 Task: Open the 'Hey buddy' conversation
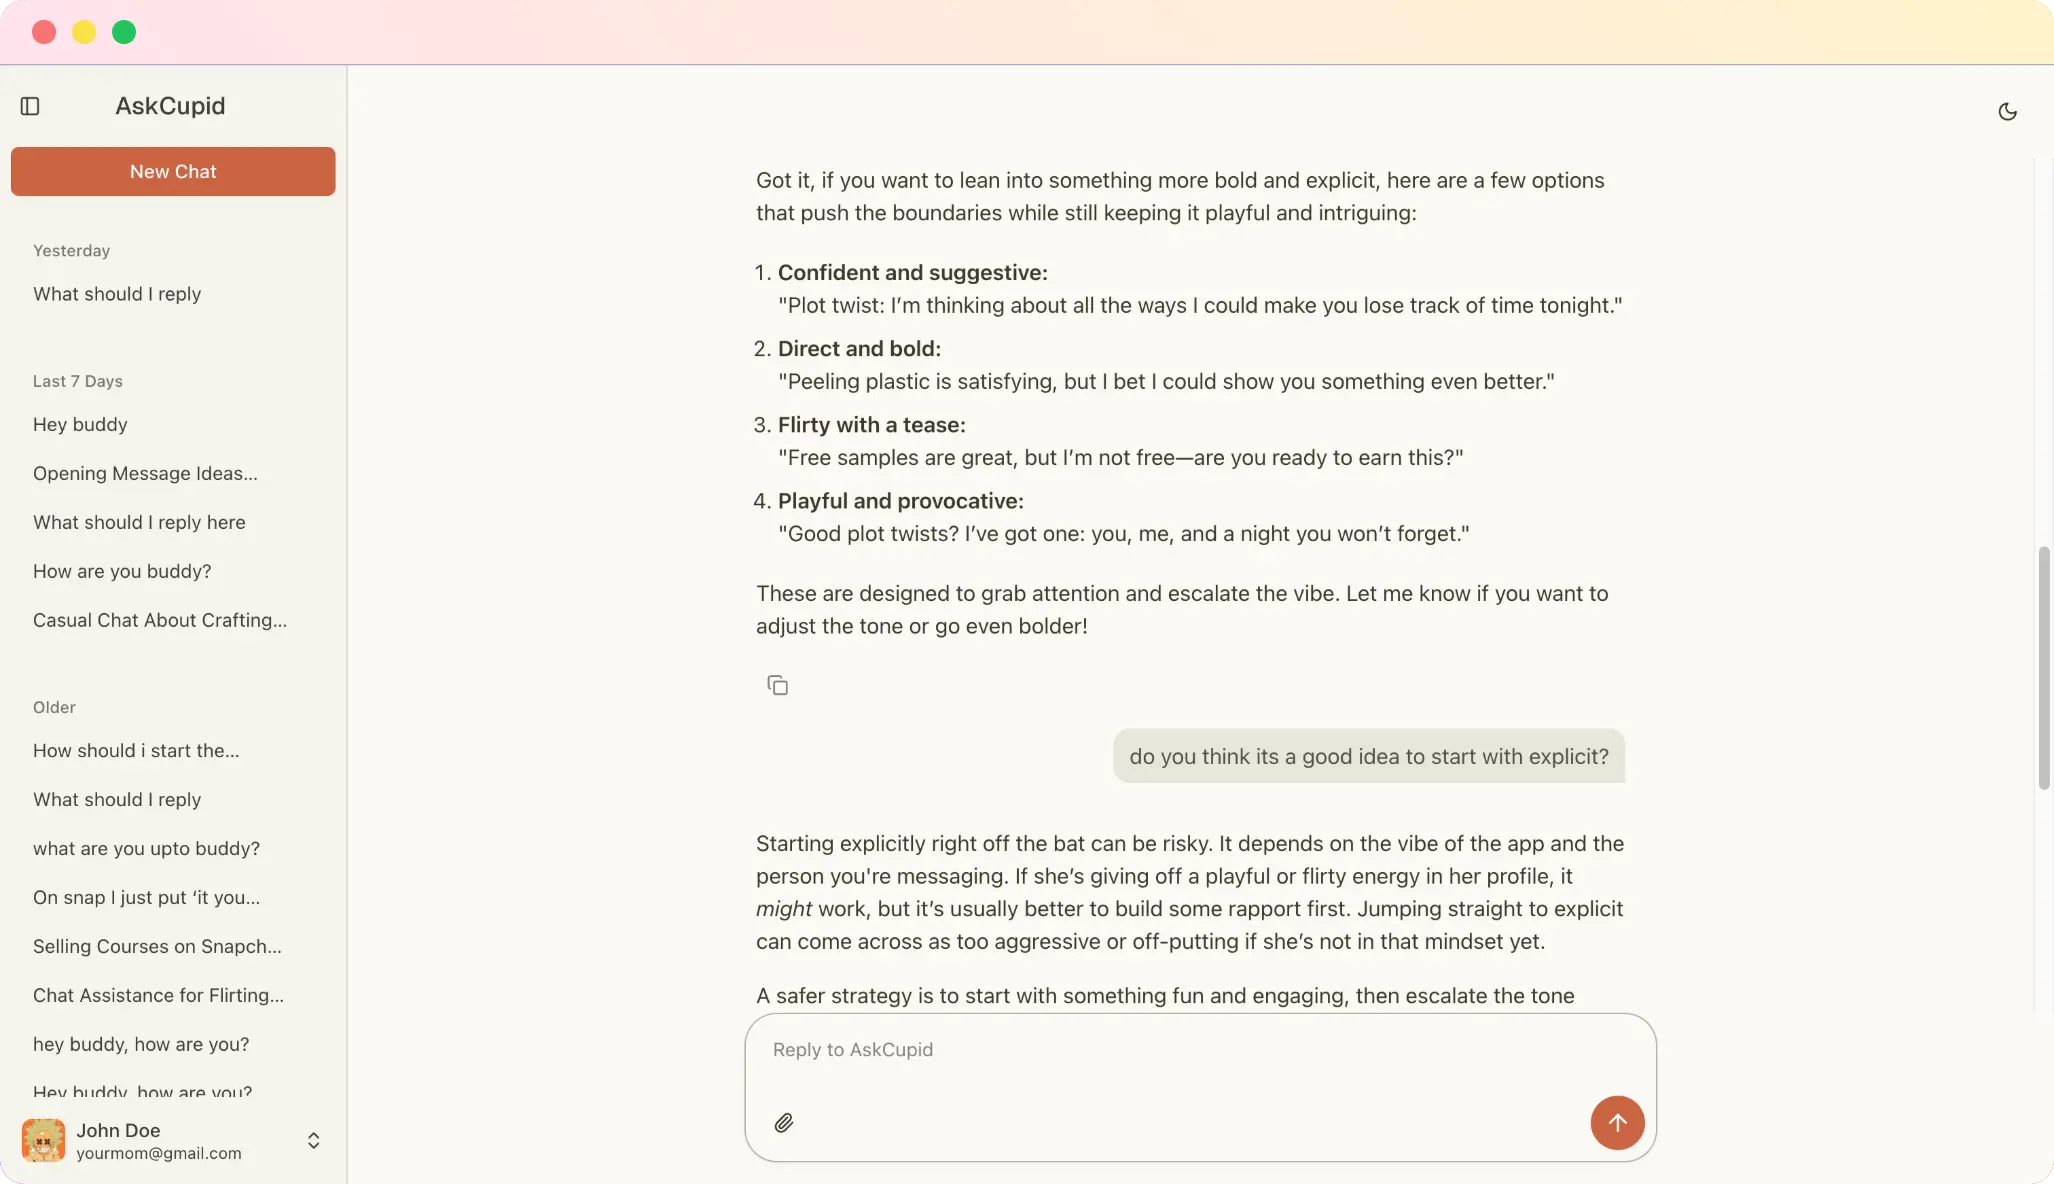80,424
